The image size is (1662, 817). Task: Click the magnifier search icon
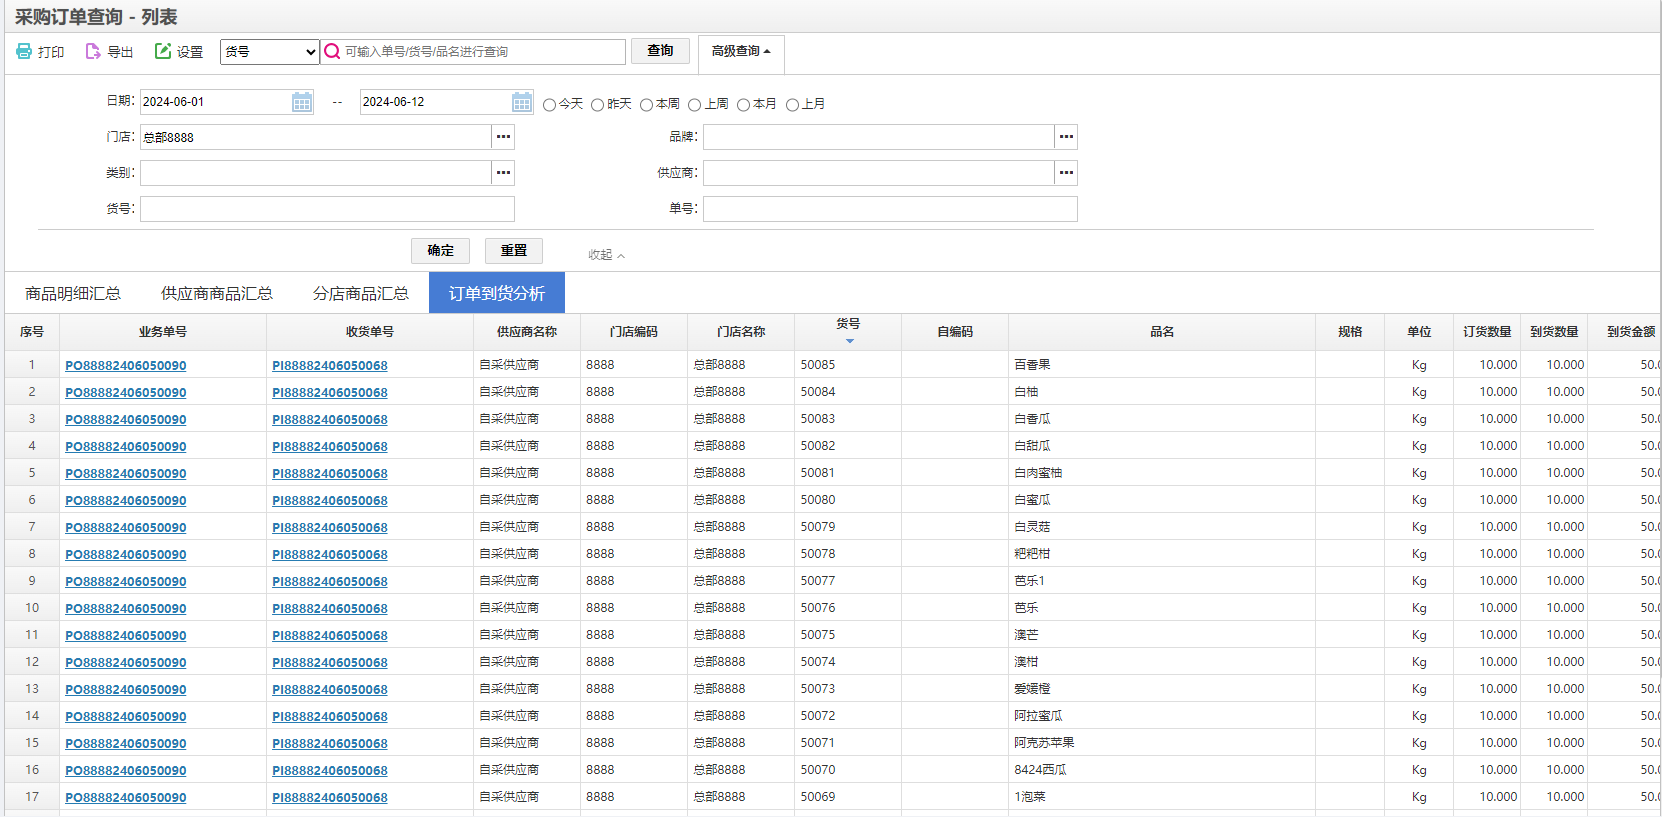(332, 51)
